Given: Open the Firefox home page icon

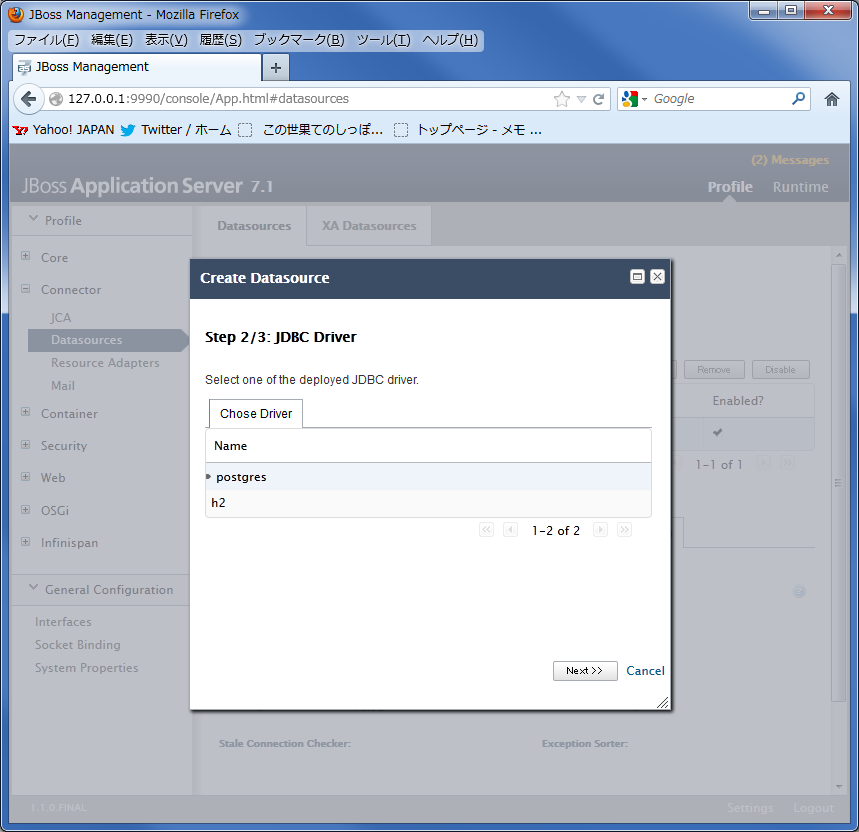Looking at the screenshot, I should click(832, 99).
